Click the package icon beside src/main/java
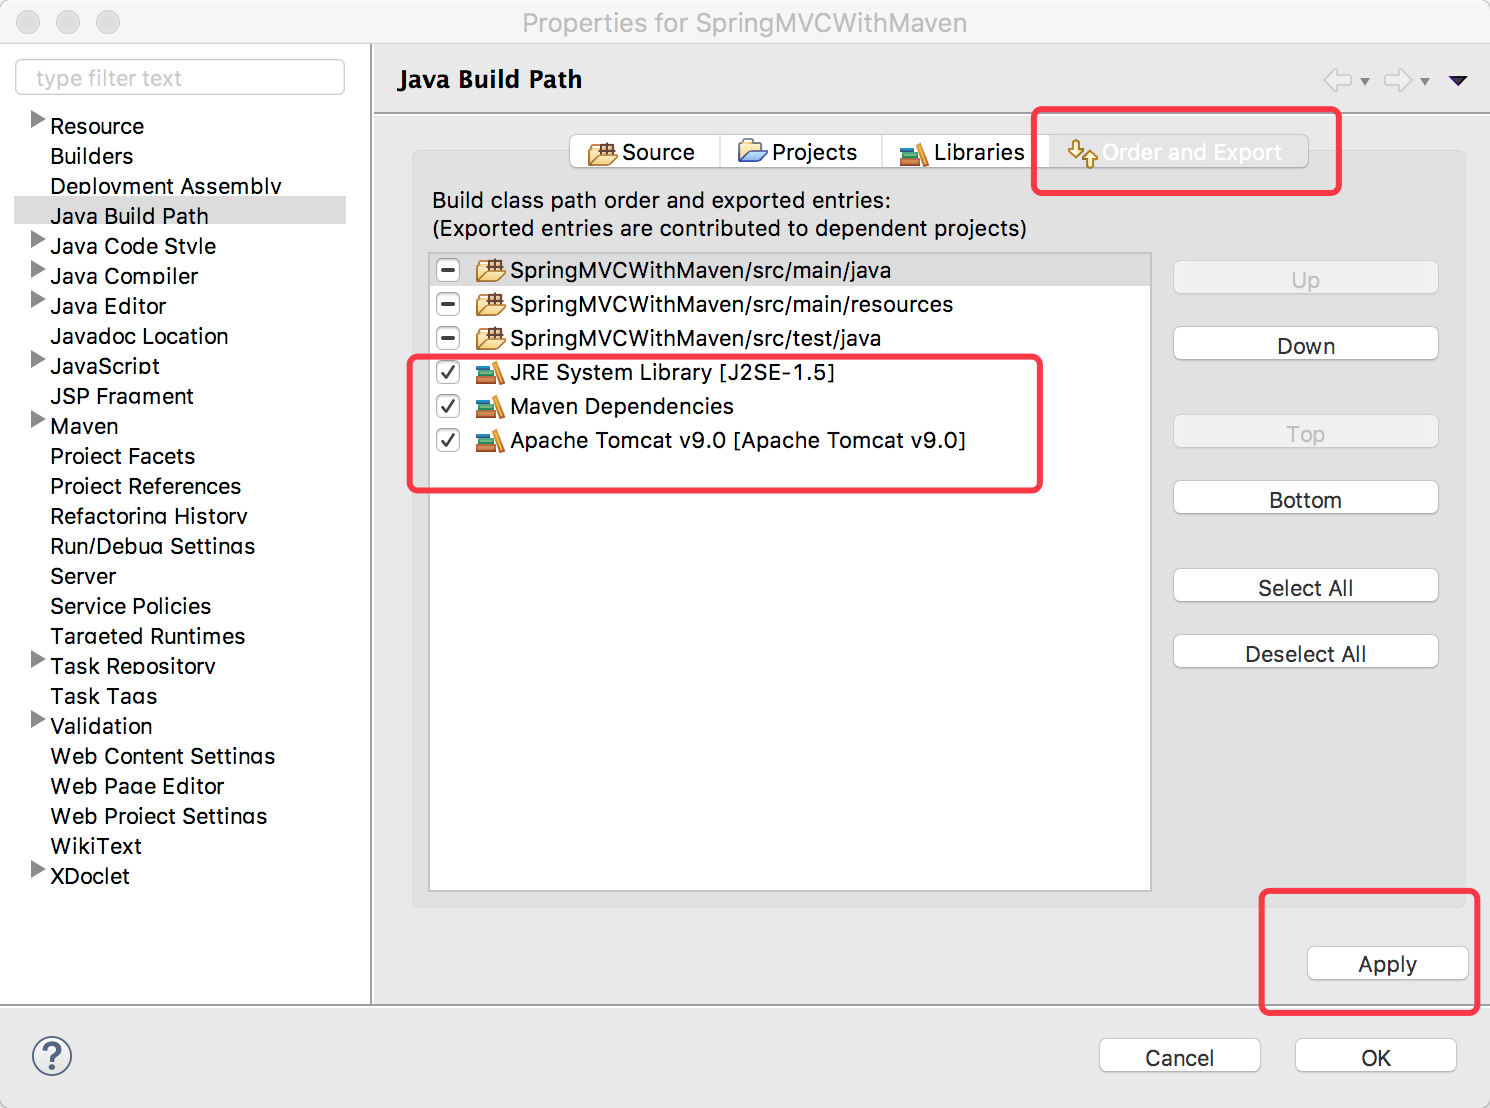The height and width of the screenshot is (1108, 1490). point(489,270)
